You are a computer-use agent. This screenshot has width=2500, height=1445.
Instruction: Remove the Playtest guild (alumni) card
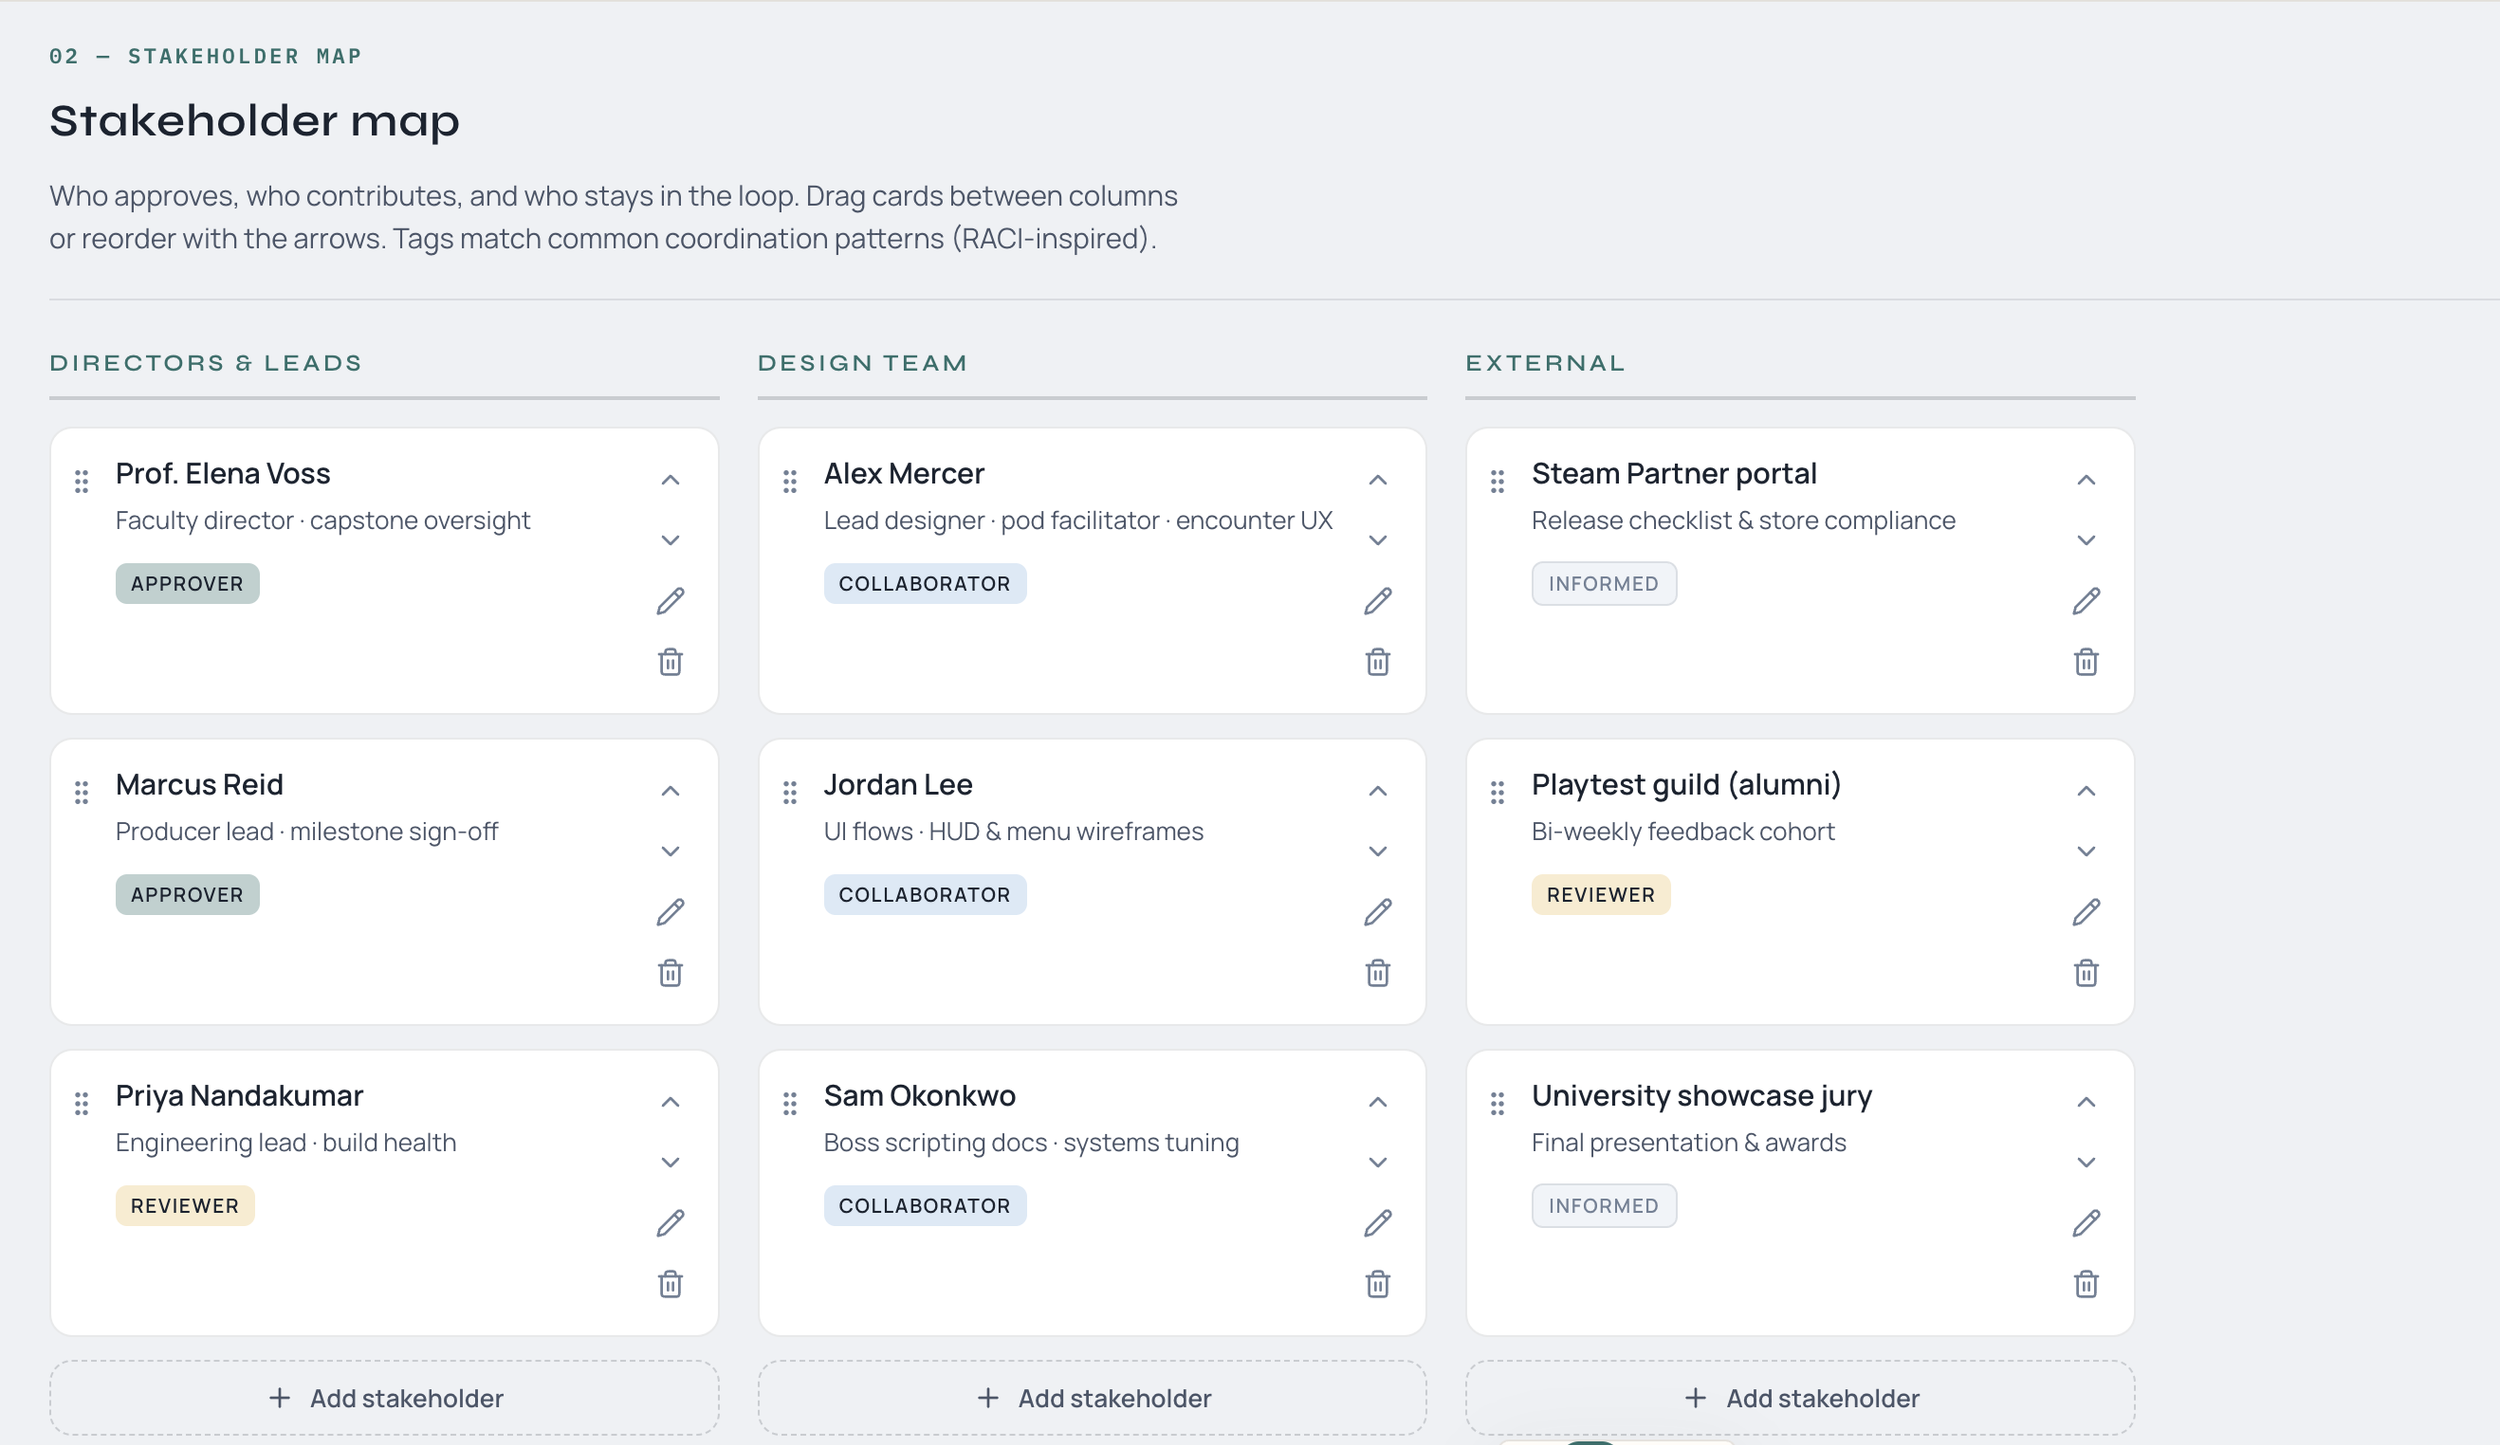[x=2085, y=973]
